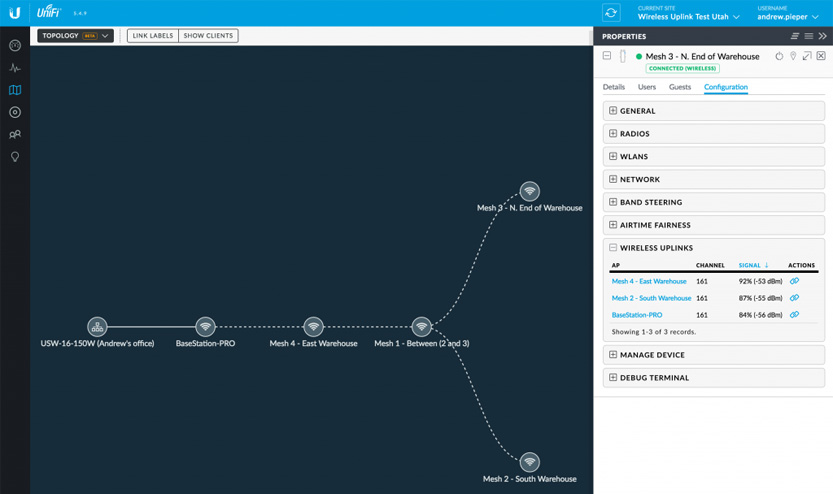Click link icon for Mesh 2 uplink
833x494 pixels.
point(794,298)
